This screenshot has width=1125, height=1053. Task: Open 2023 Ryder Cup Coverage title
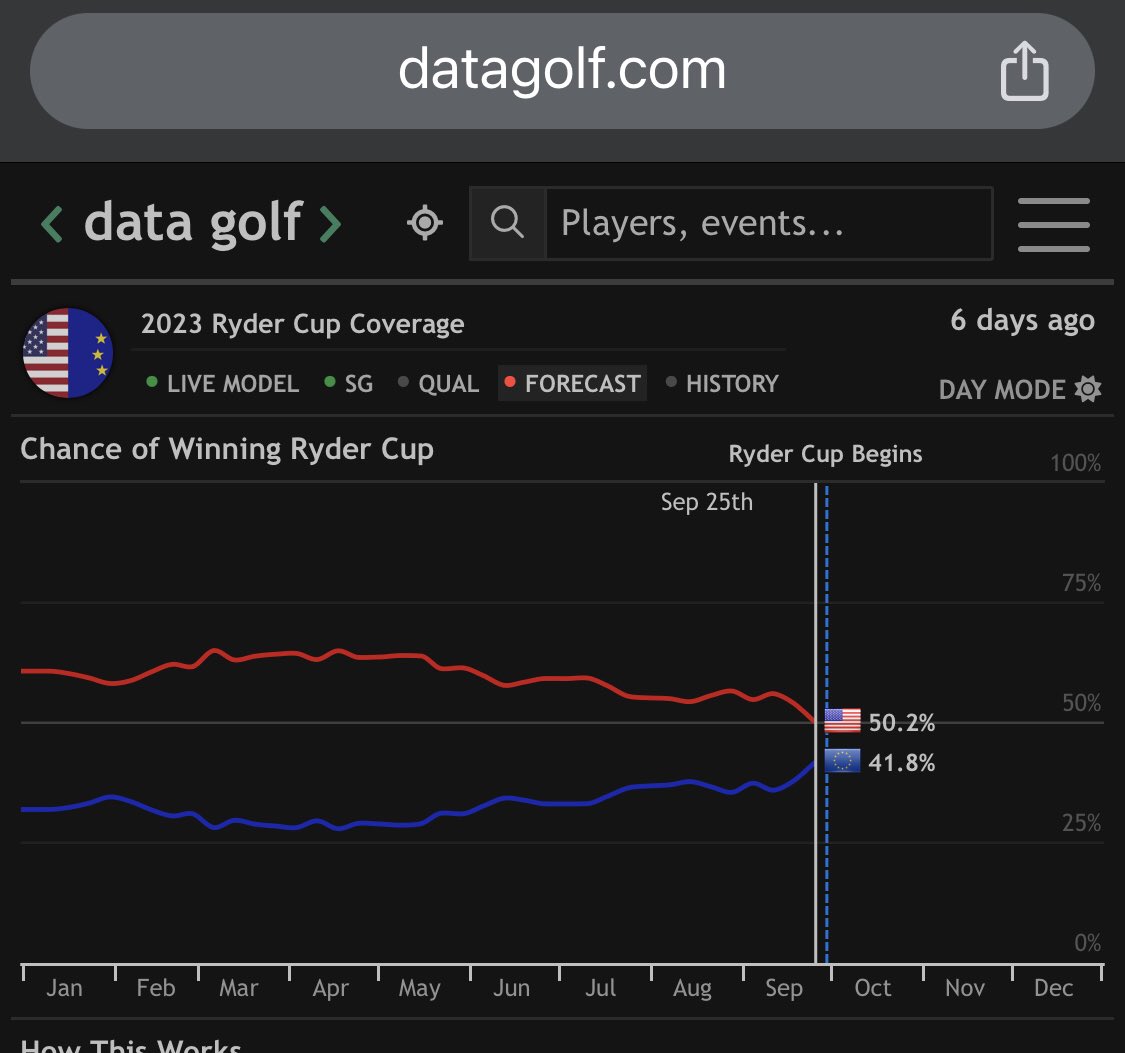pos(302,324)
